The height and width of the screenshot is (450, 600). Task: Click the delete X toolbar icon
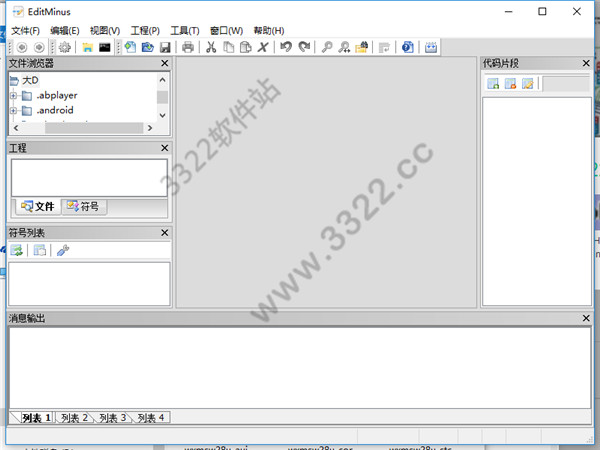pyautogui.click(x=263, y=47)
